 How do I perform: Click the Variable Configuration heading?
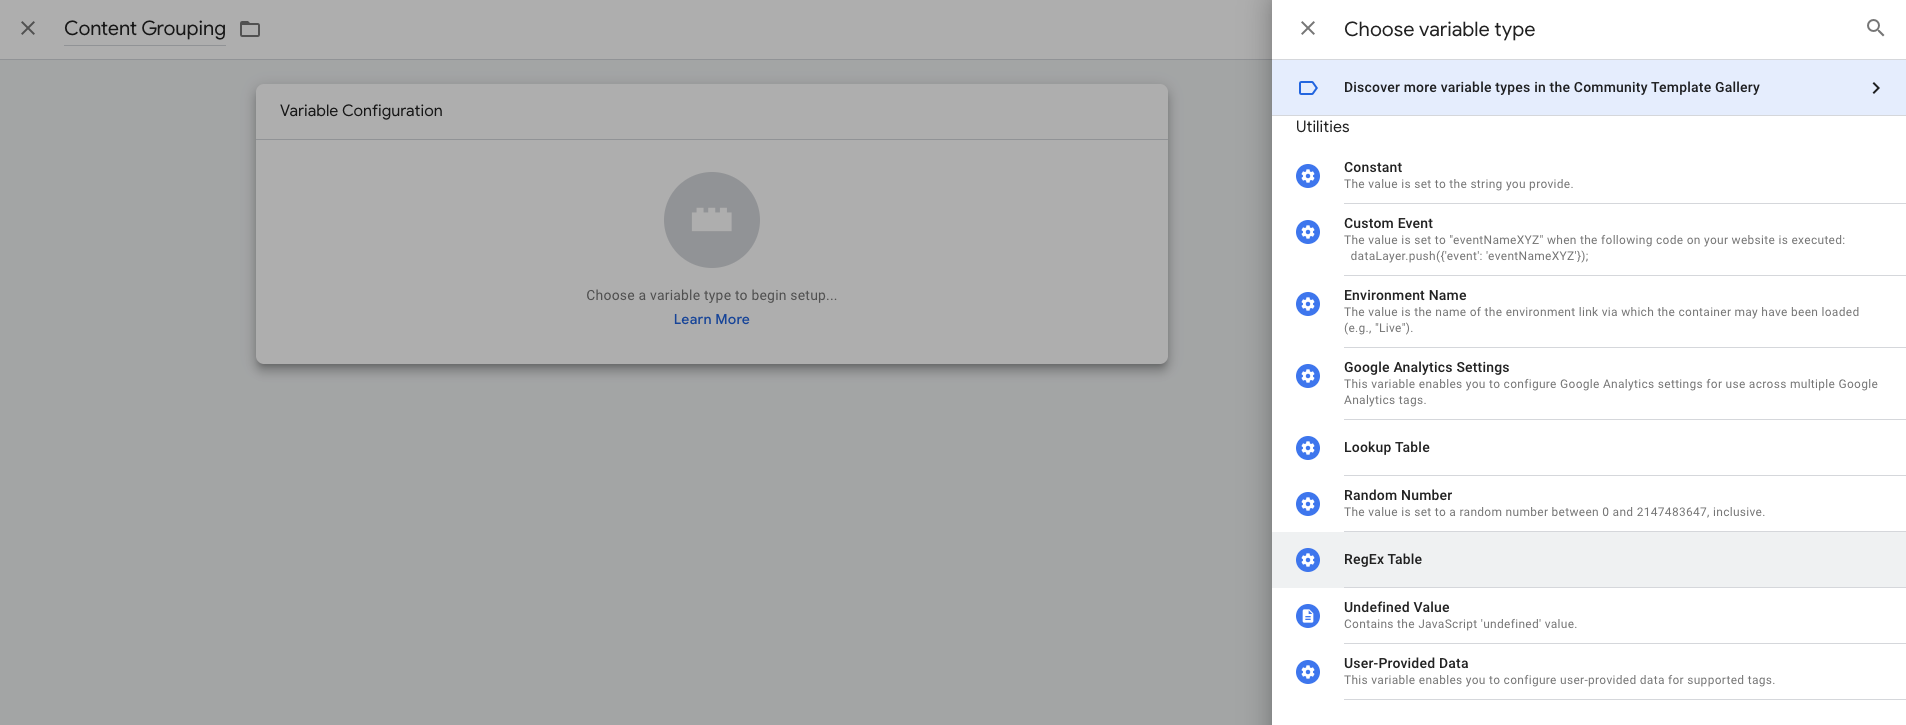pos(361,111)
